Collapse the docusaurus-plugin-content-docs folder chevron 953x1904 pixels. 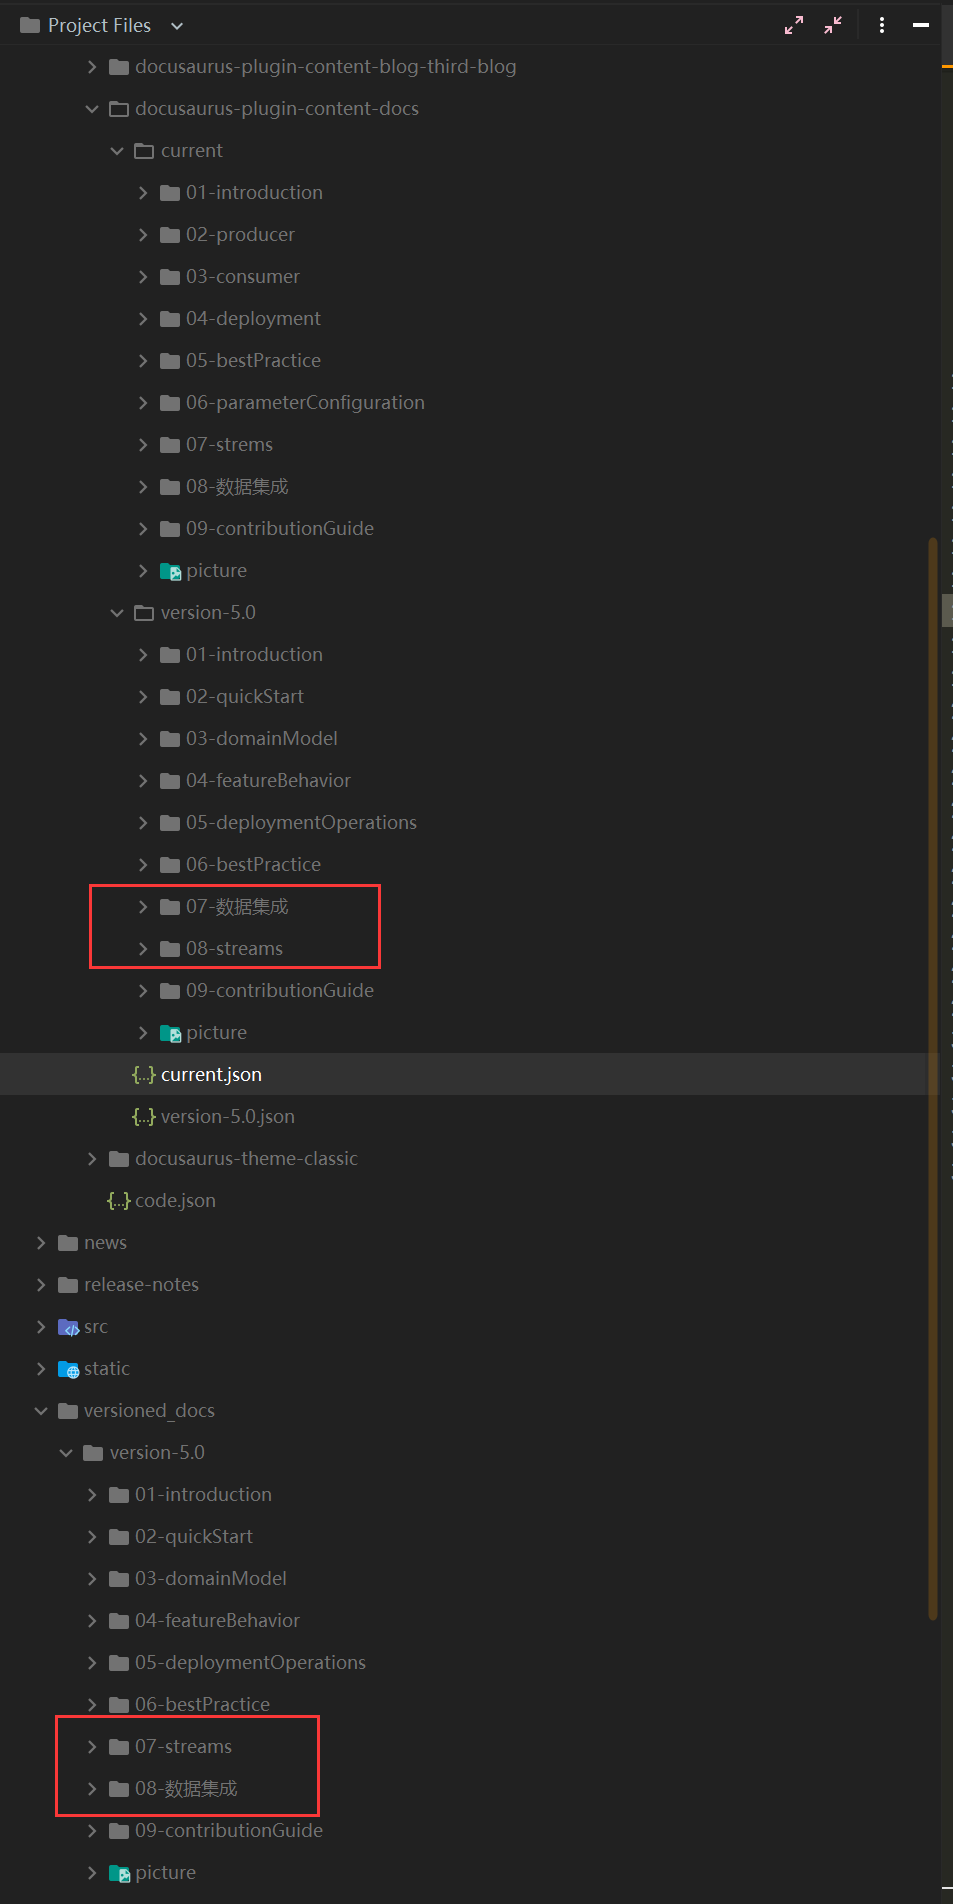coord(92,109)
